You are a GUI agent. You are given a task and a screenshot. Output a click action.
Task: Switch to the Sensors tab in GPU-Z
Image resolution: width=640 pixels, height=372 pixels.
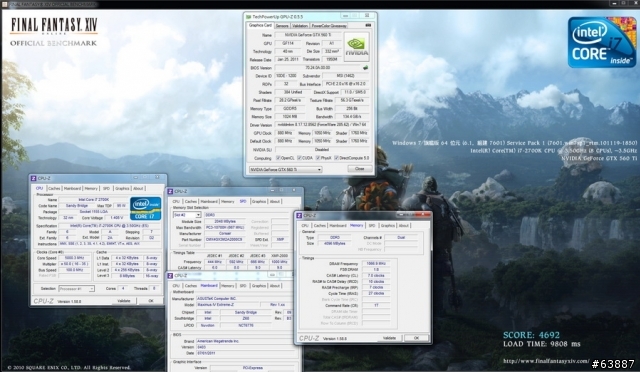coord(282,25)
